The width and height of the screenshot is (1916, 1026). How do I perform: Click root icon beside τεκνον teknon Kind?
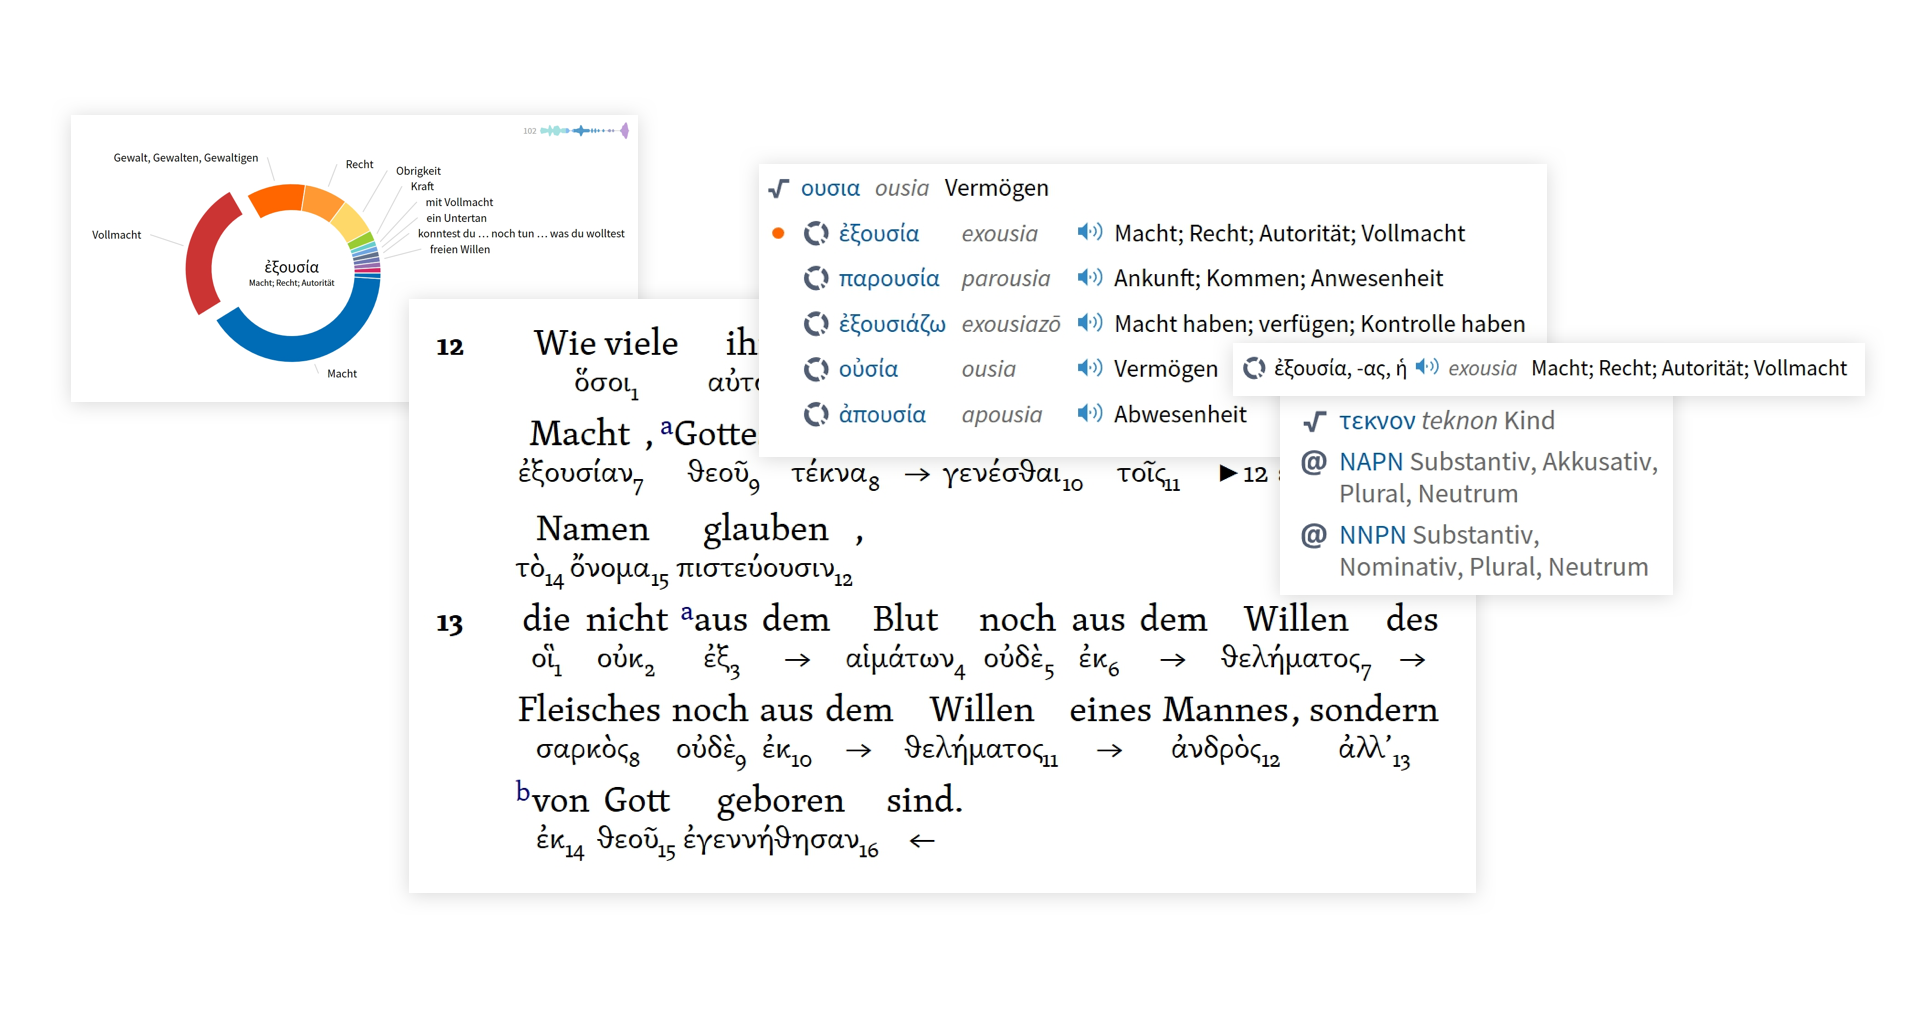pos(1315,421)
